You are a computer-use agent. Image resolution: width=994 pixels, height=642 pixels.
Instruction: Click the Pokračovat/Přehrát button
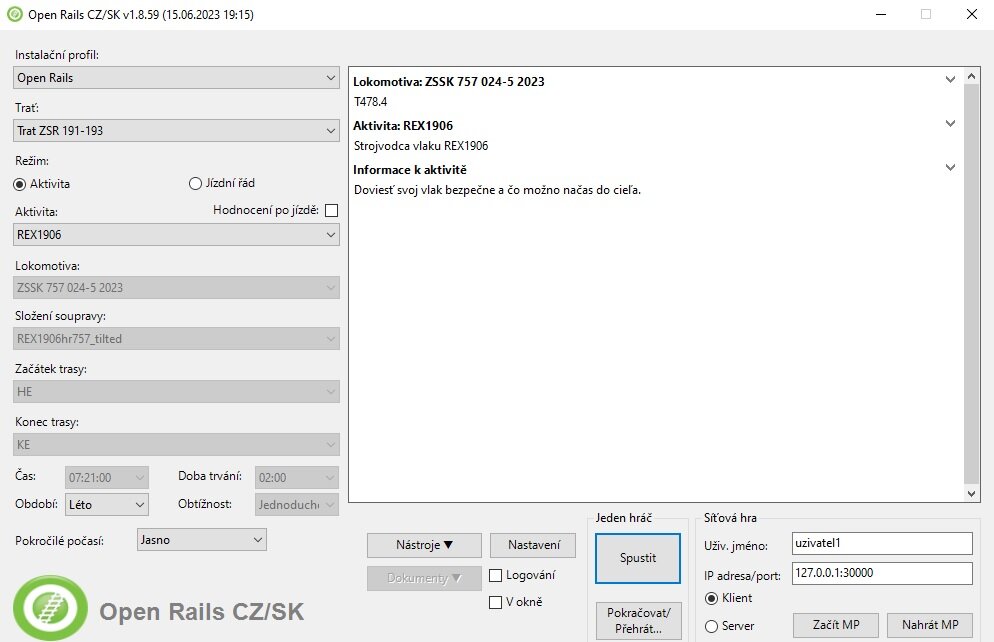637,620
